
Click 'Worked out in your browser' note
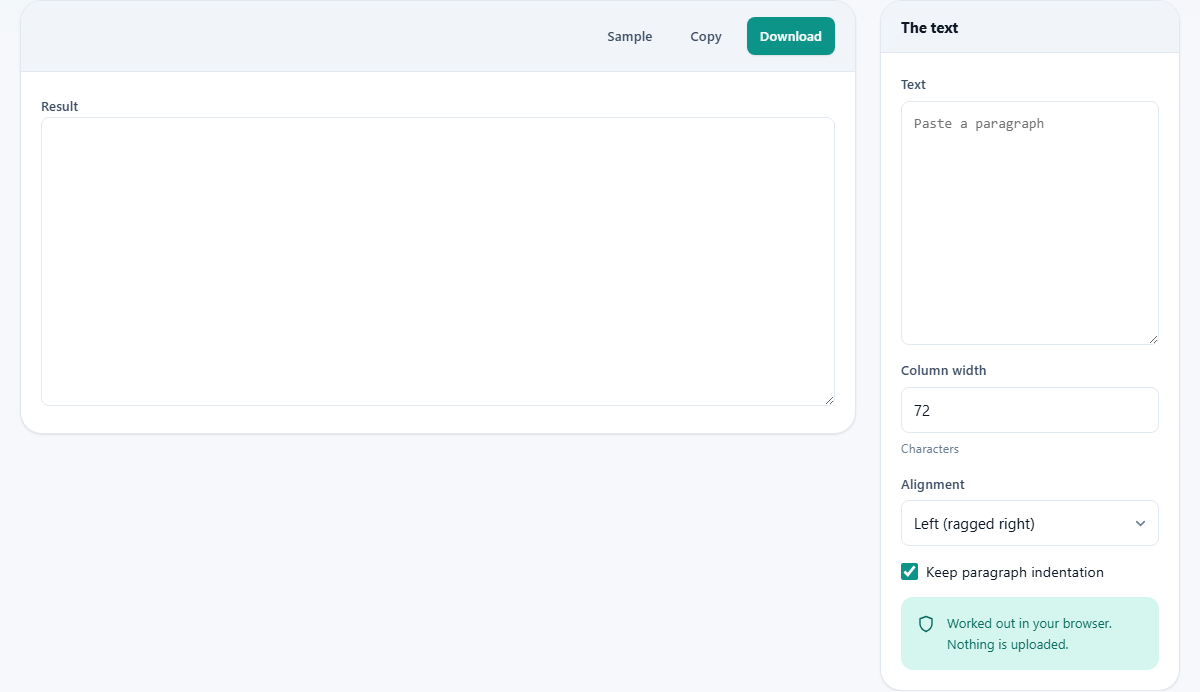(x=1029, y=634)
